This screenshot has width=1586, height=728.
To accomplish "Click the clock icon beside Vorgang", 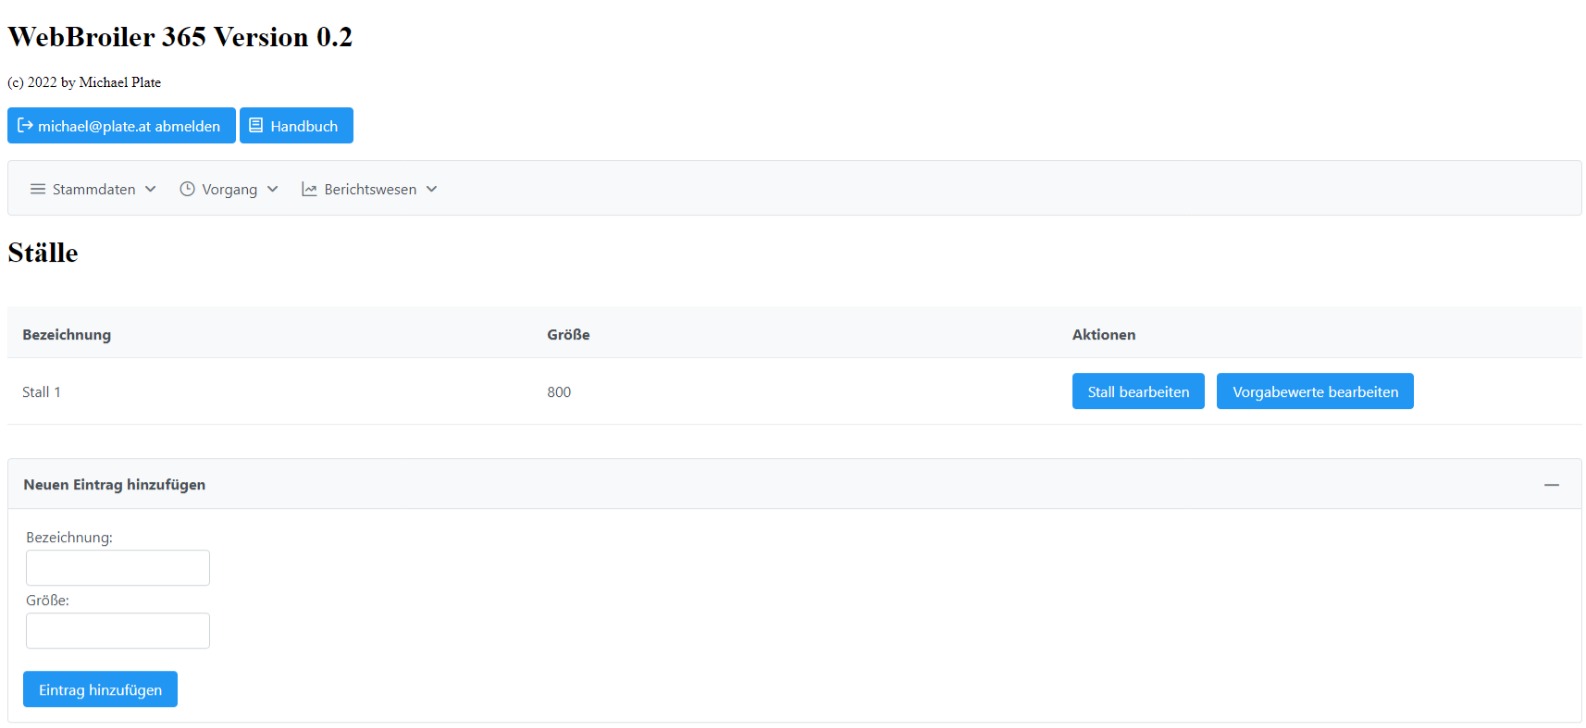I will coord(187,189).
